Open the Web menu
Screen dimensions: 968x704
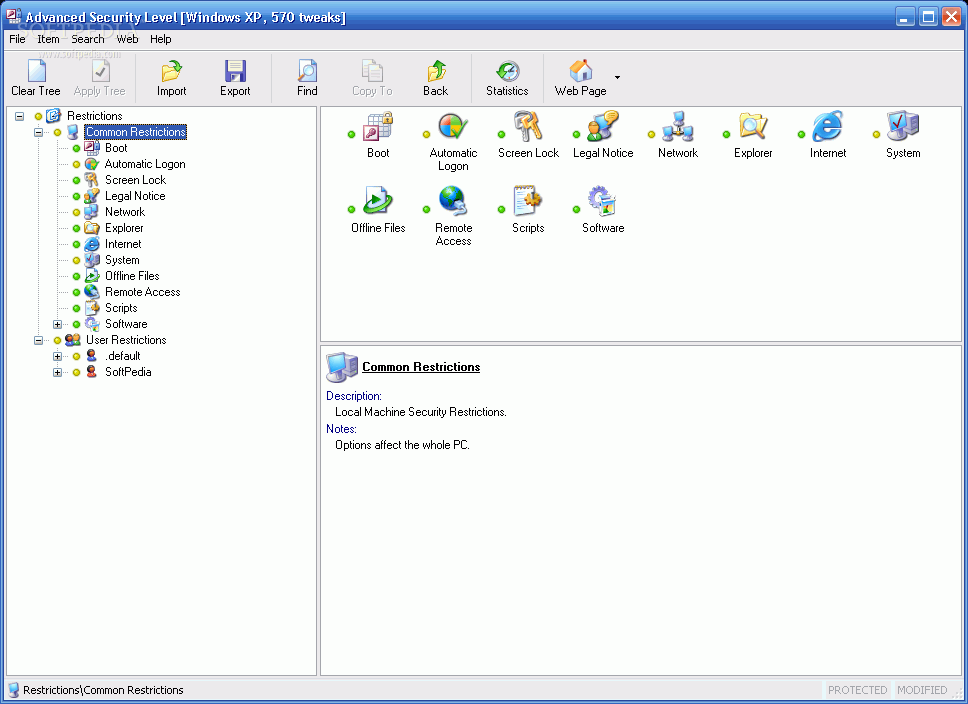click(x=127, y=39)
